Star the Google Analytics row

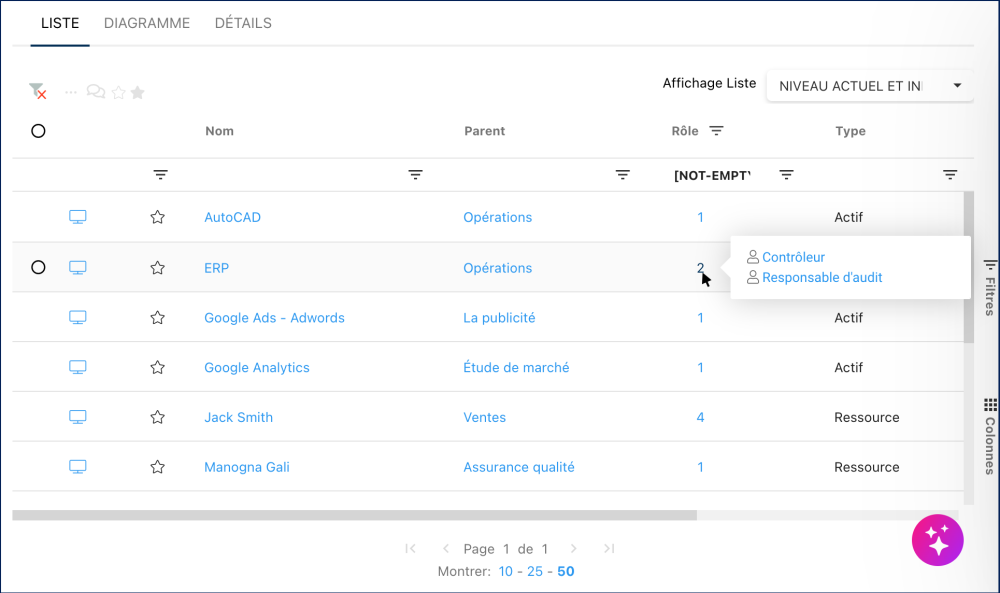157,367
